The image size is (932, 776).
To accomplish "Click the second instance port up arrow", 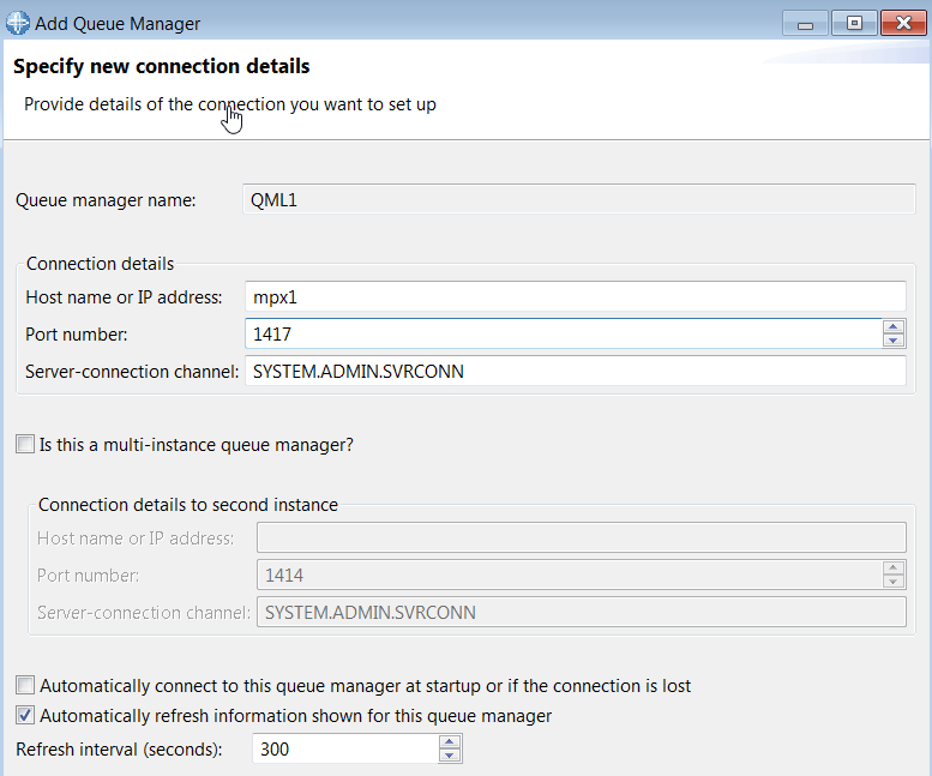I will (x=894, y=568).
